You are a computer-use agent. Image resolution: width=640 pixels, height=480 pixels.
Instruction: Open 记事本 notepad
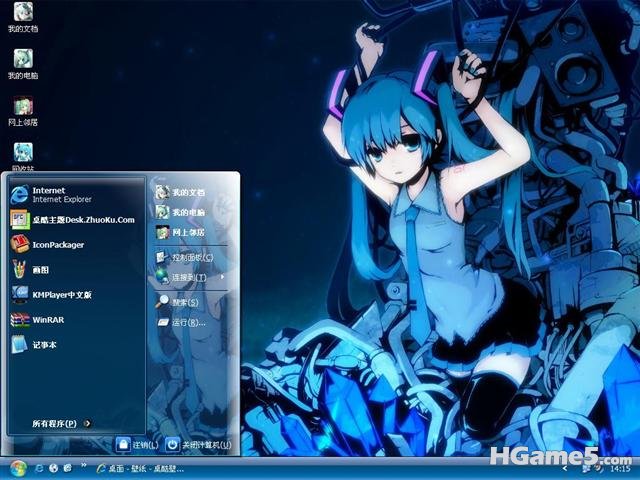[77, 344]
